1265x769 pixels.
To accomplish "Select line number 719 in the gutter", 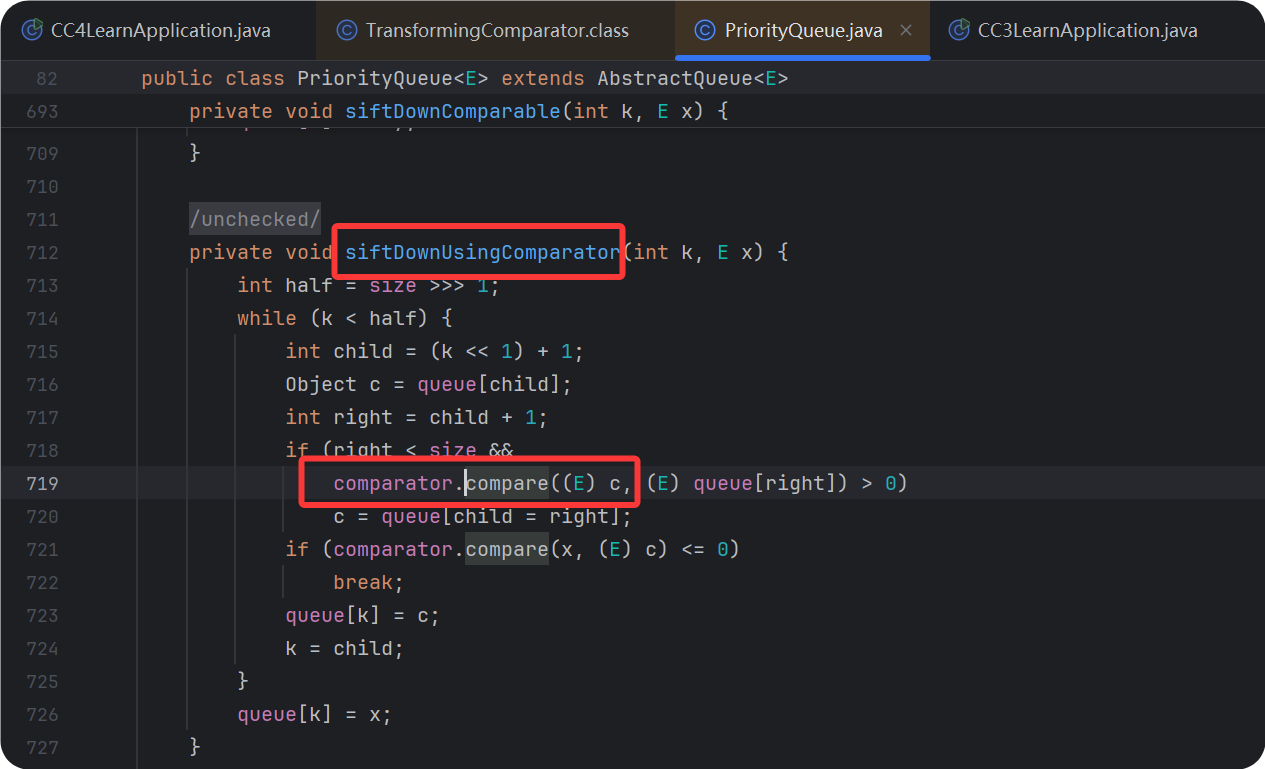I will pyautogui.click(x=44, y=483).
